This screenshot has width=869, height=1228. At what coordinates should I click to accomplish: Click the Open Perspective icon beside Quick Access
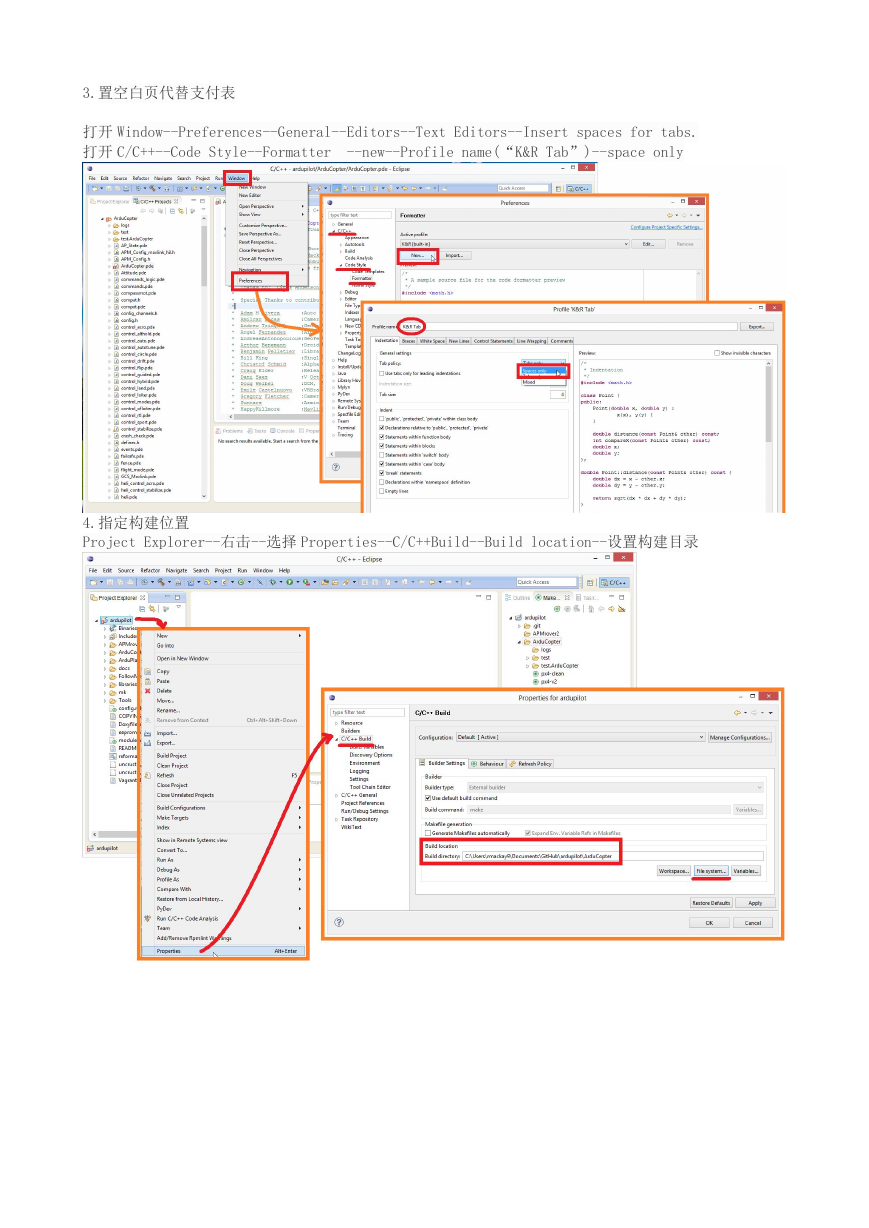pos(590,582)
